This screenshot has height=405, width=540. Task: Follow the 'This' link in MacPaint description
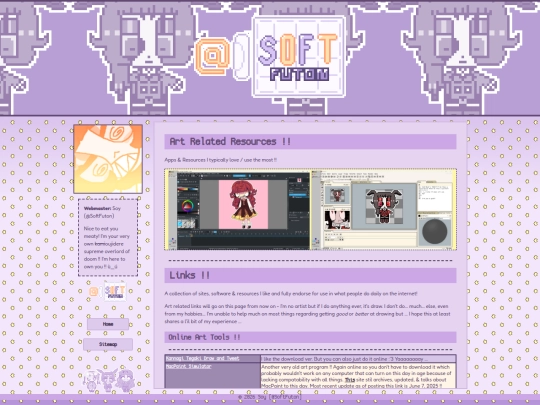[350, 380]
